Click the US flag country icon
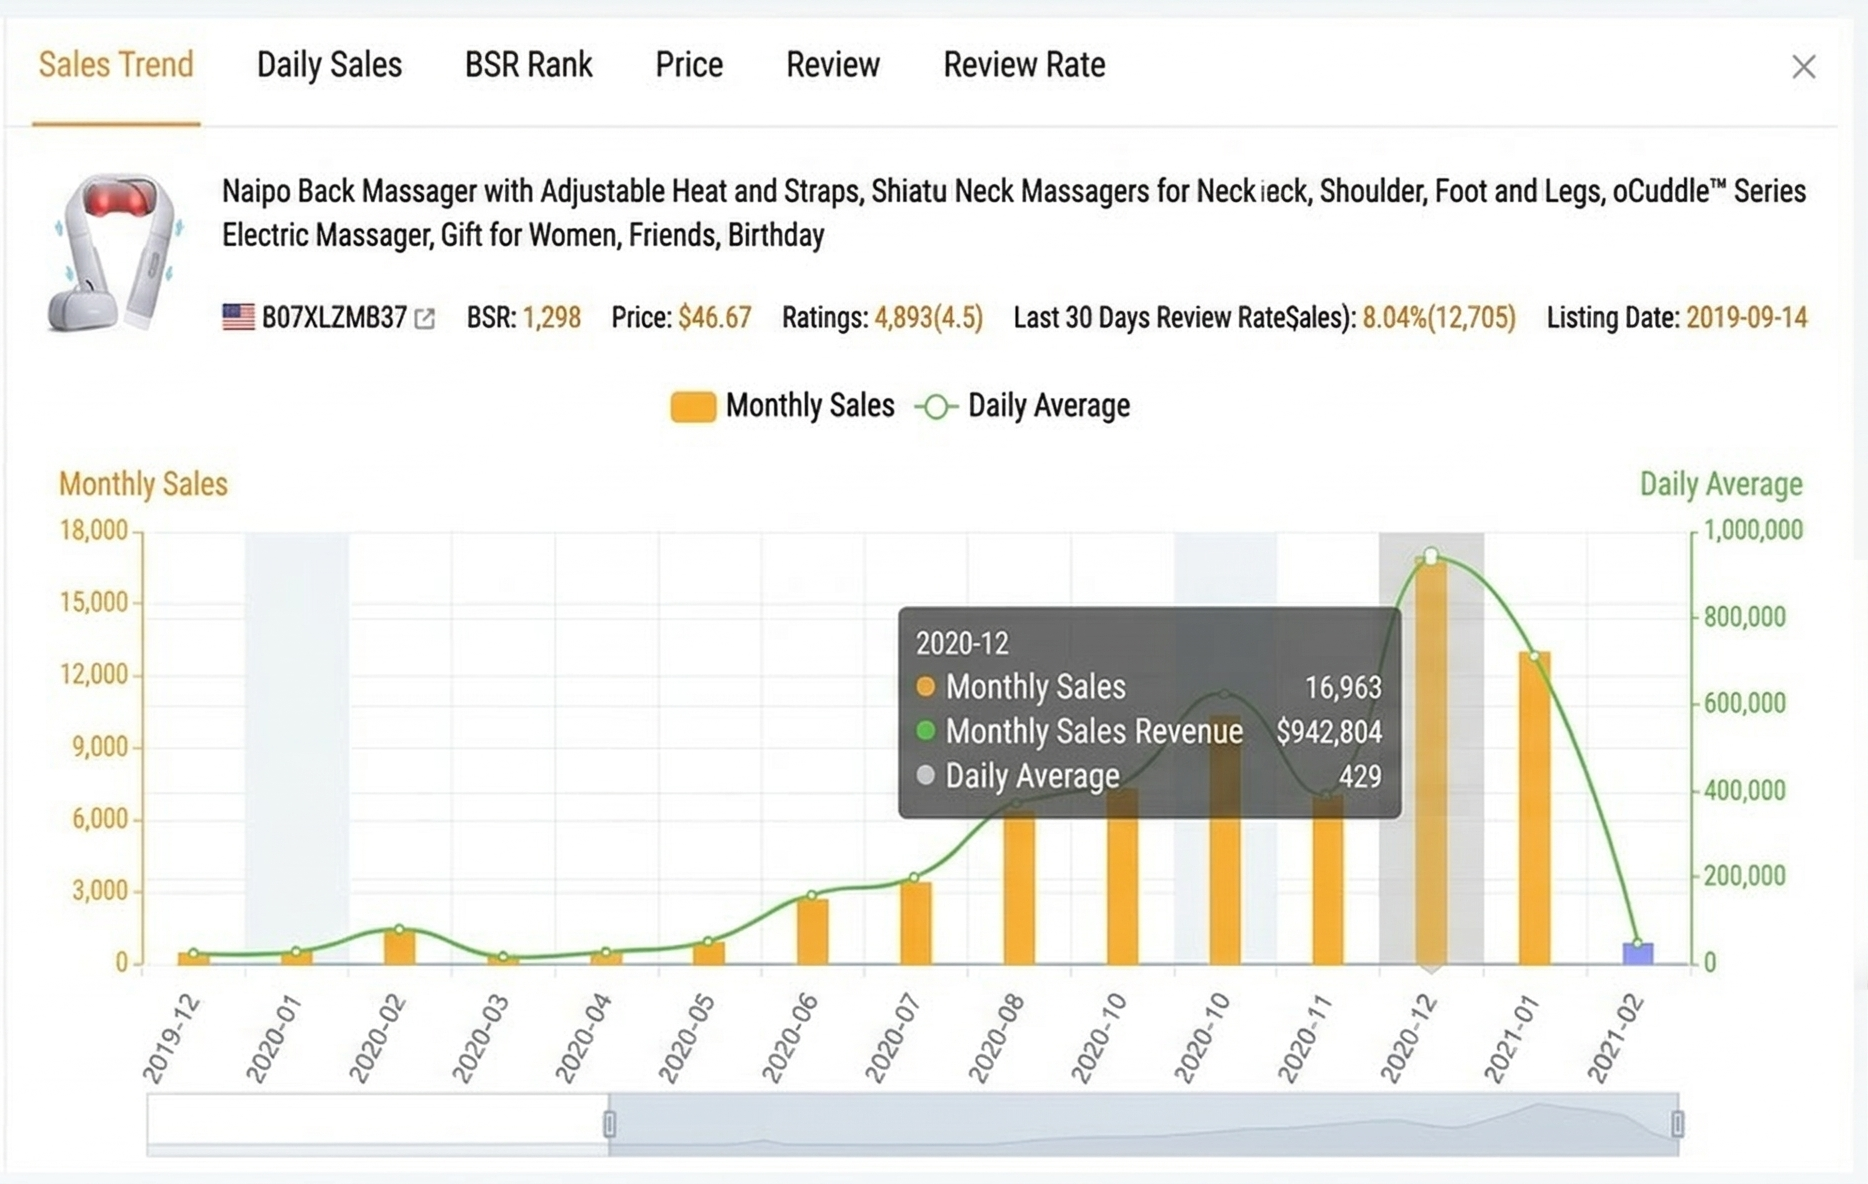The width and height of the screenshot is (1868, 1184). coord(239,318)
